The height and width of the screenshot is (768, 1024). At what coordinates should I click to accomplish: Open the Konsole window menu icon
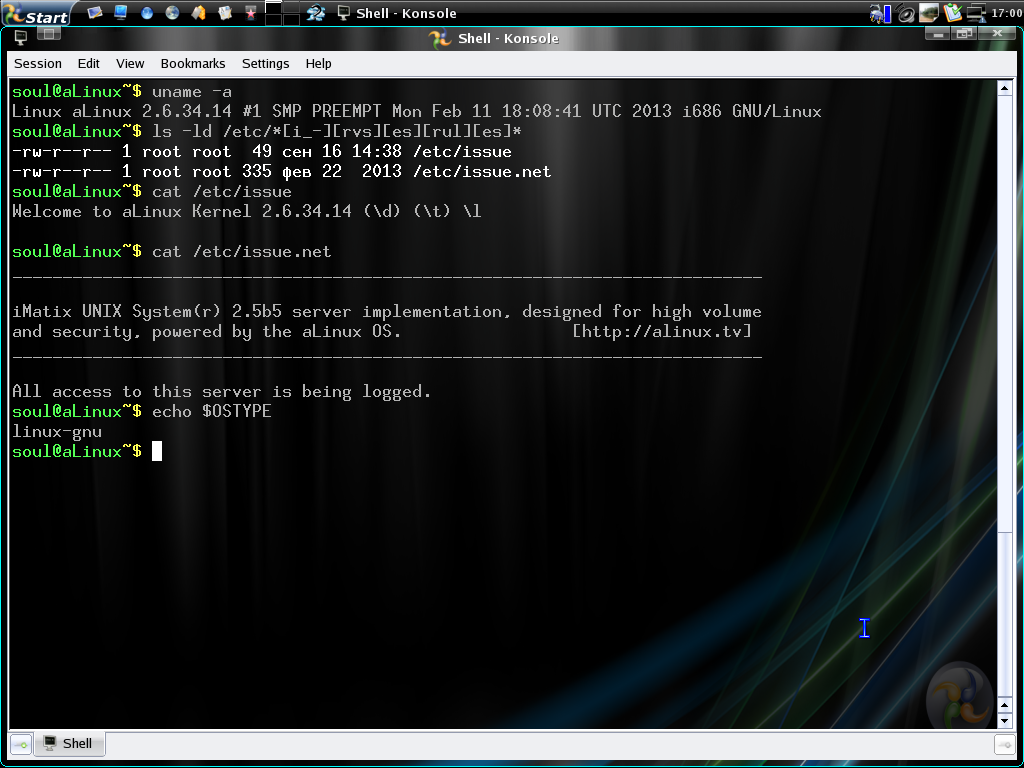20,37
